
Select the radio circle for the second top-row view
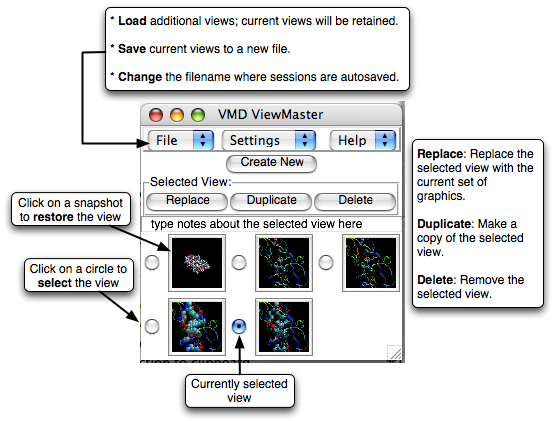tap(239, 262)
